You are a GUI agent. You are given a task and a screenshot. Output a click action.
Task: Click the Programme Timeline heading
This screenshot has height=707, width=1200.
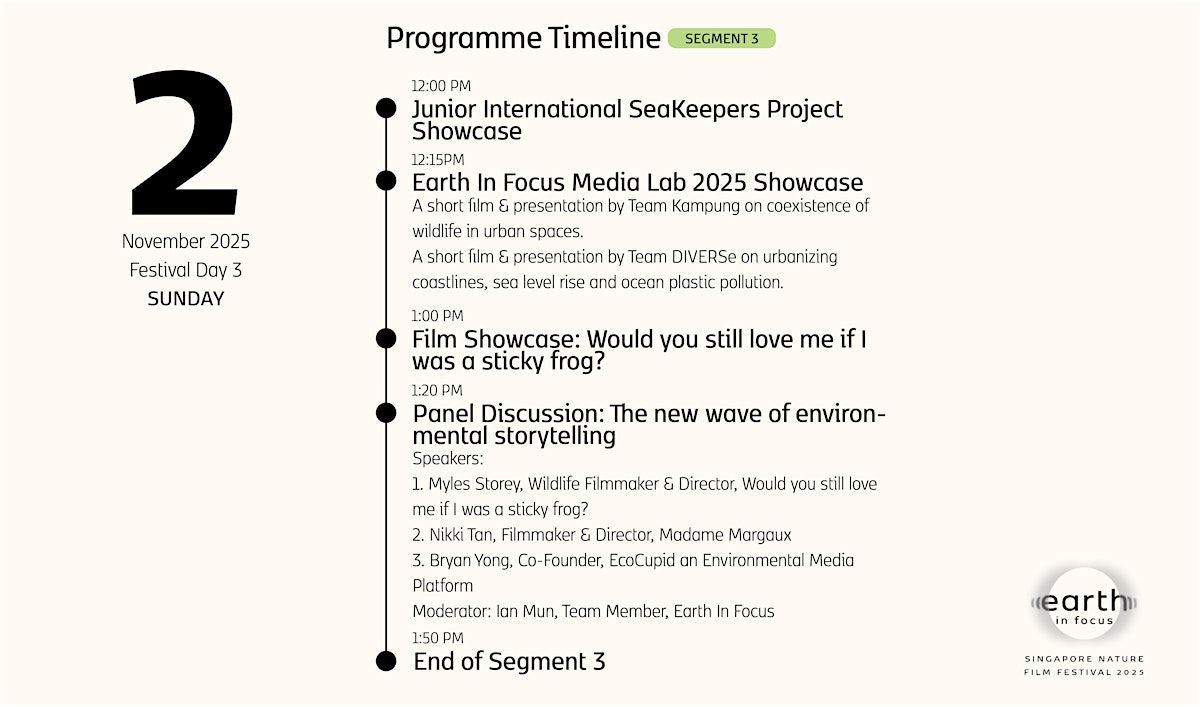click(523, 38)
